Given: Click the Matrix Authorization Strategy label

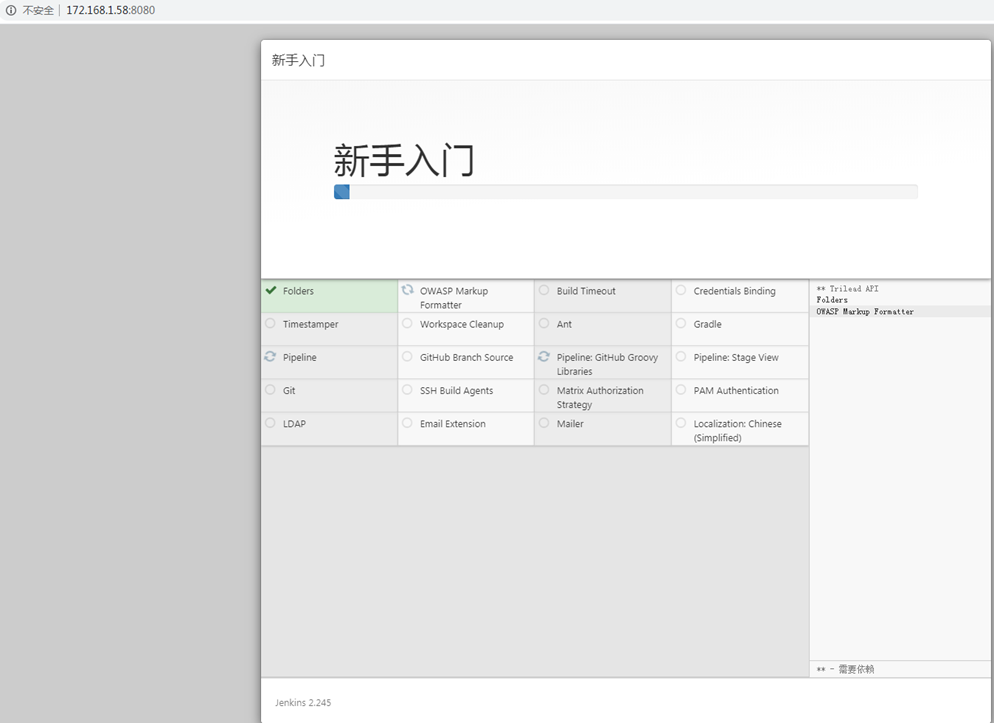Looking at the screenshot, I should point(600,397).
